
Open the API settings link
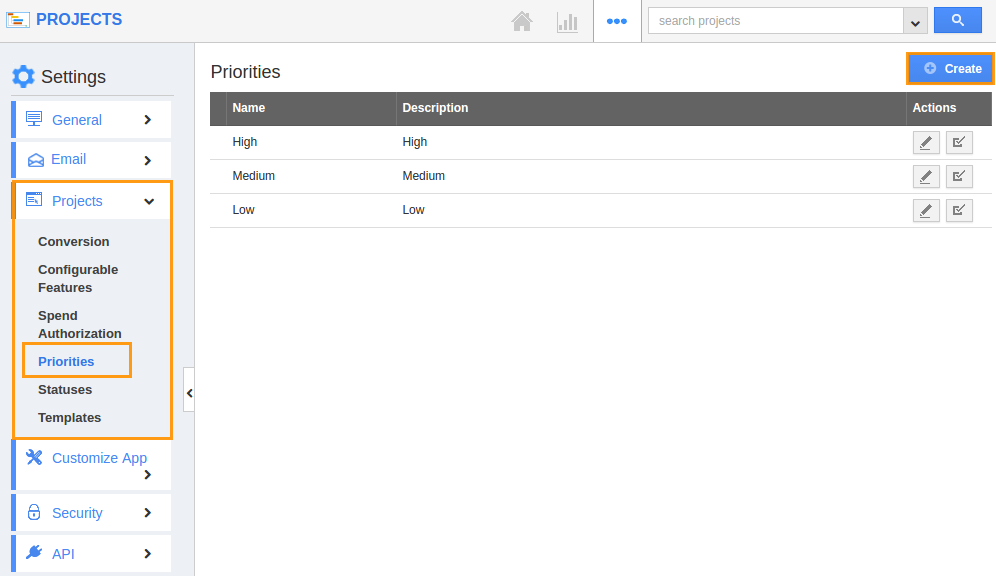[x=63, y=554]
